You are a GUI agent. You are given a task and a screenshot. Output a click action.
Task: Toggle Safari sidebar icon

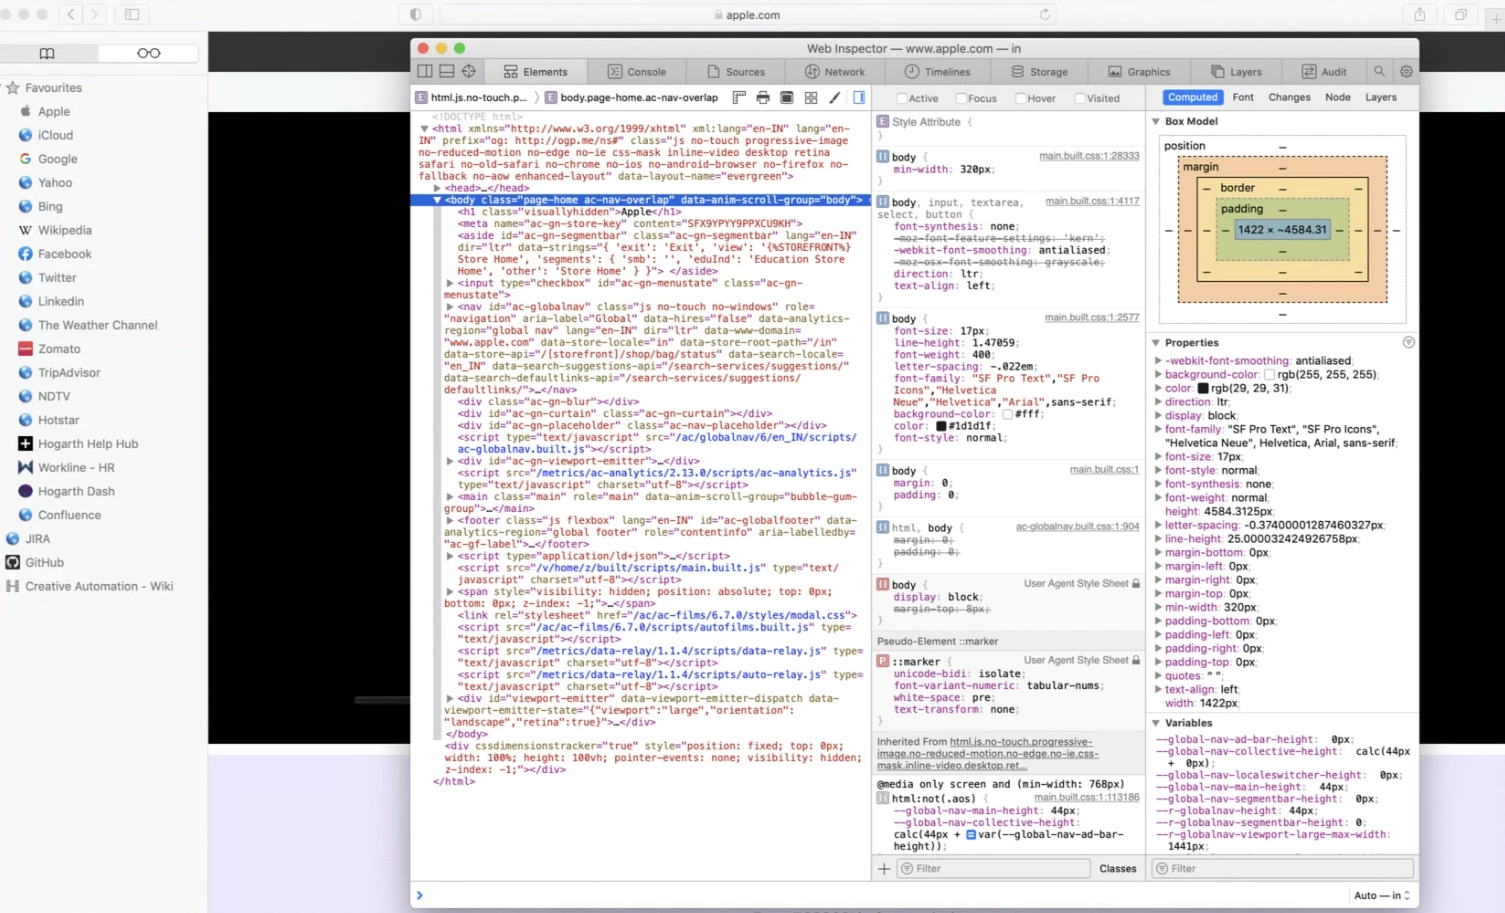(132, 14)
